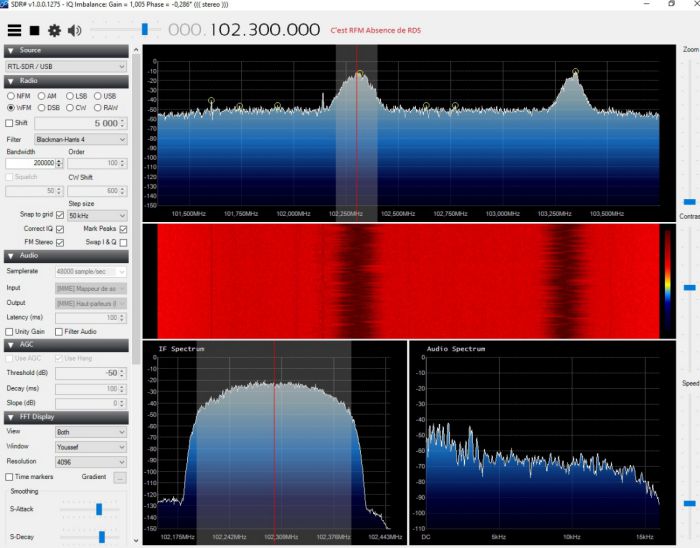Toggle the FM Stereo checkbox
700x548 pixels.
coord(60,242)
